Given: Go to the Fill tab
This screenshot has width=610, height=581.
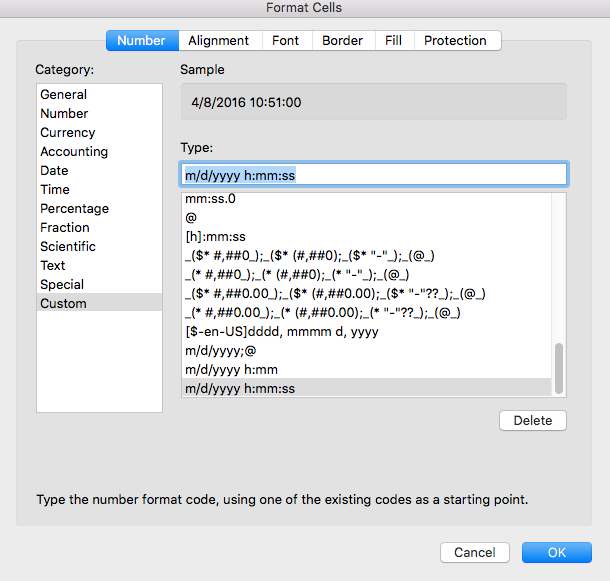Looking at the screenshot, I should [x=393, y=41].
